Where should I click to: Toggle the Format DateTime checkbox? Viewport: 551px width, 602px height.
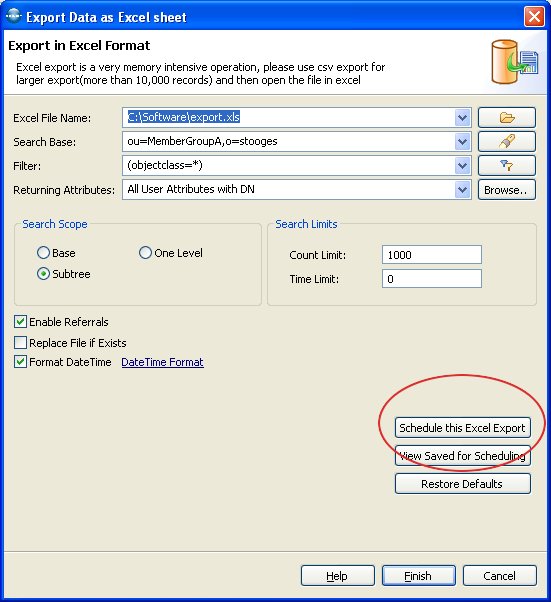tap(20, 362)
